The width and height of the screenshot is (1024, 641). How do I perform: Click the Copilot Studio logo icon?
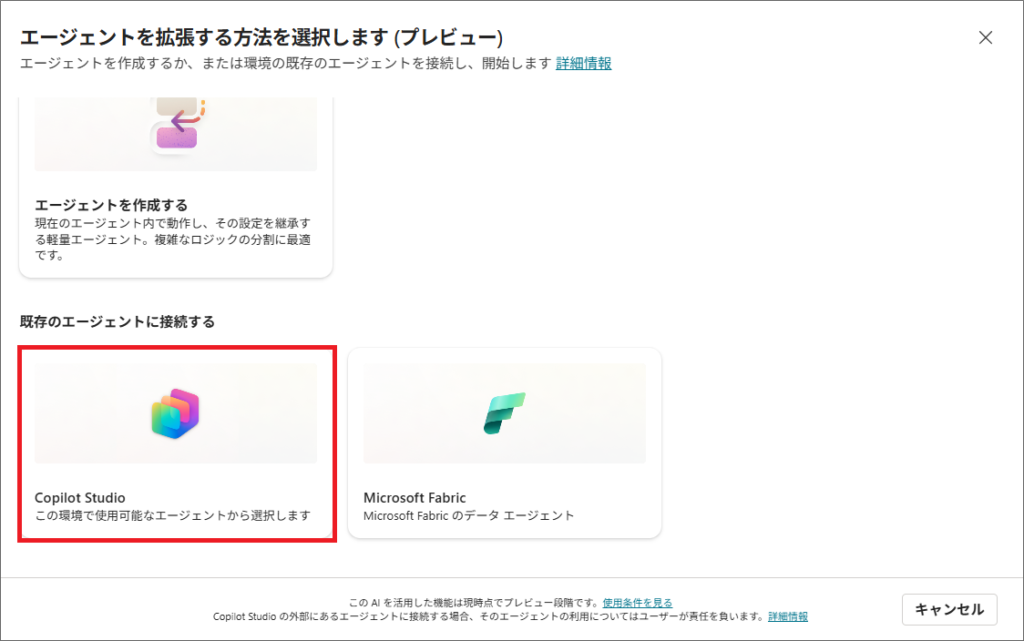(176, 413)
